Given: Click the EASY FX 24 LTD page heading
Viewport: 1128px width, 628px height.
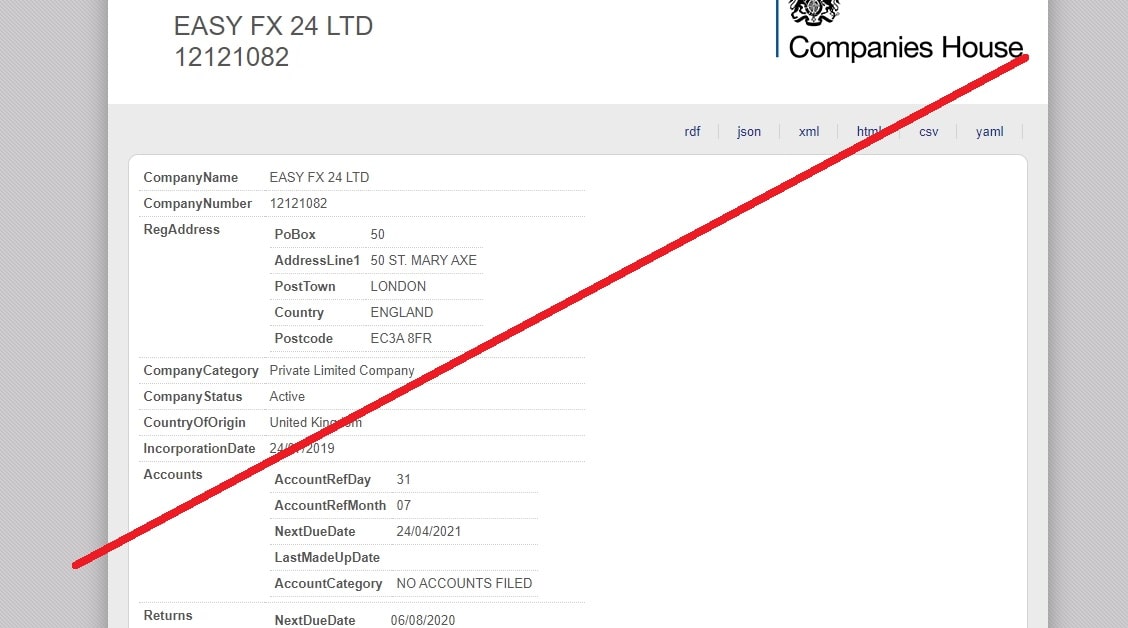Looking at the screenshot, I should (x=273, y=26).
